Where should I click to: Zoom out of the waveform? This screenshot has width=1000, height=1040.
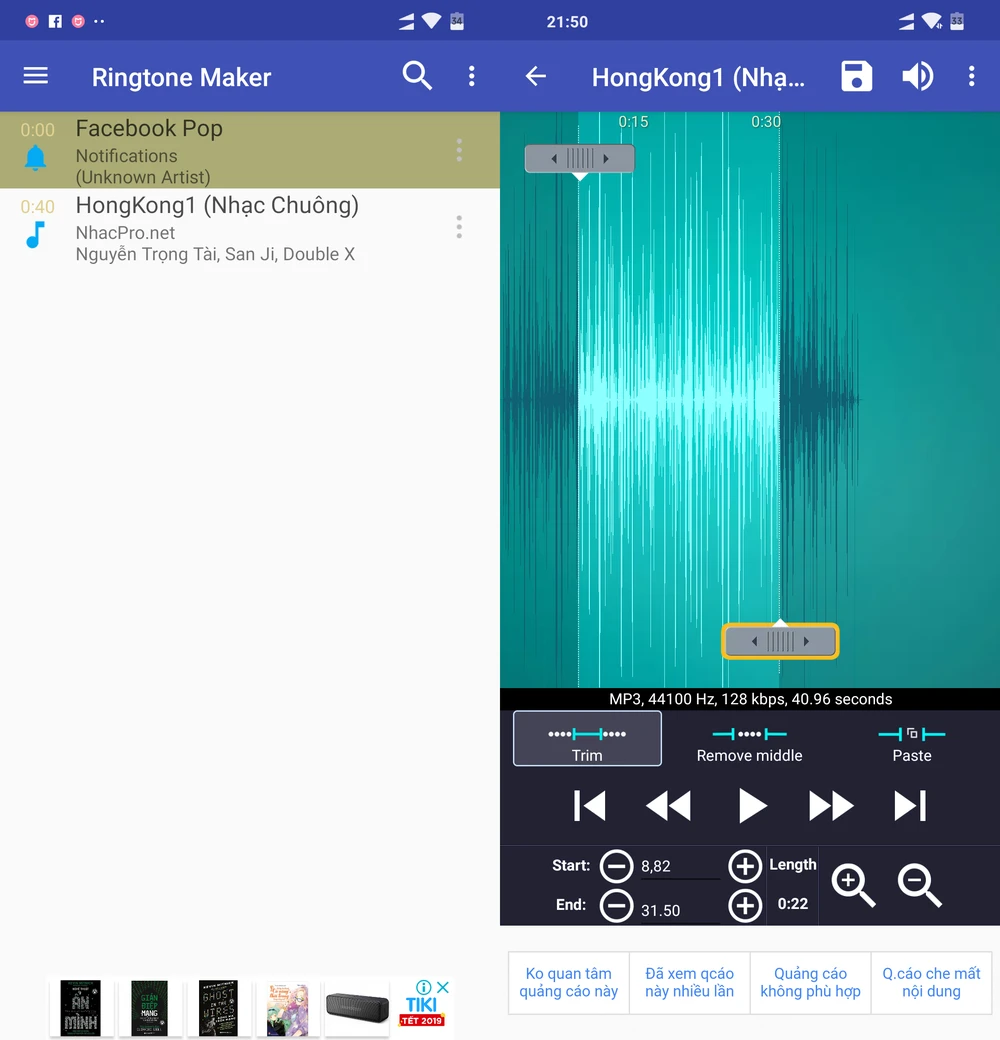tap(919, 885)
